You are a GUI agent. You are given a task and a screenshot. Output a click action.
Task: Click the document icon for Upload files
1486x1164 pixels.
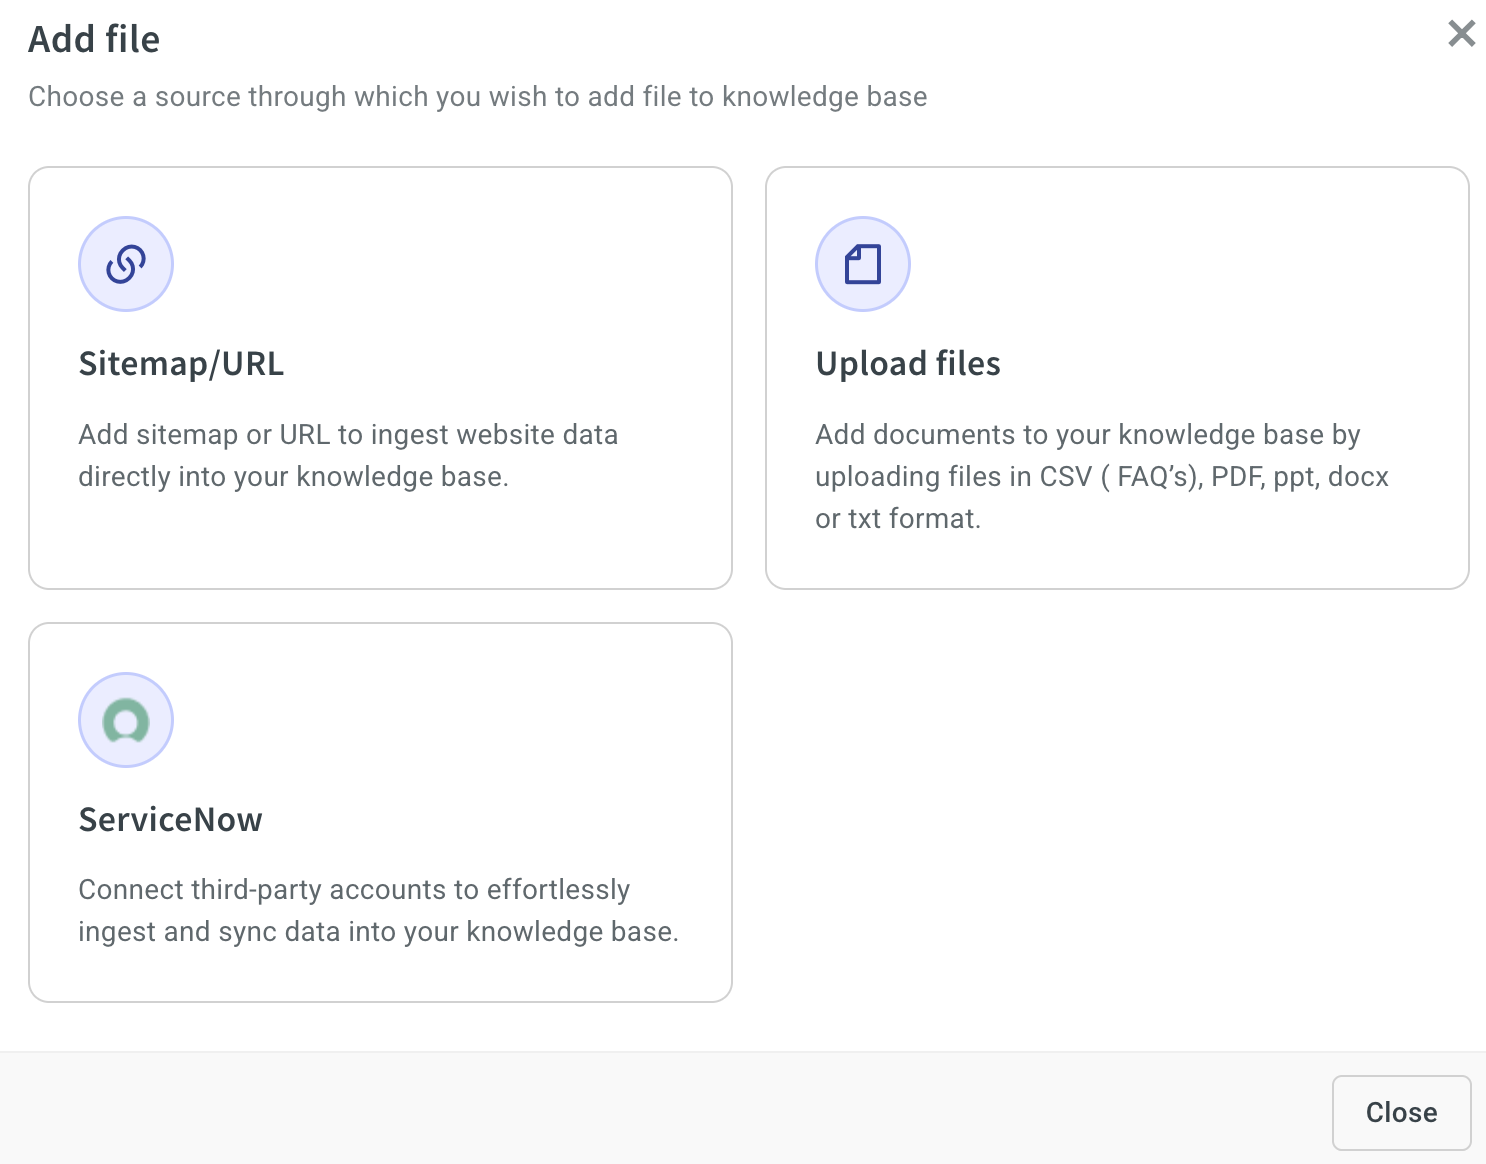[x=862, y=264]
